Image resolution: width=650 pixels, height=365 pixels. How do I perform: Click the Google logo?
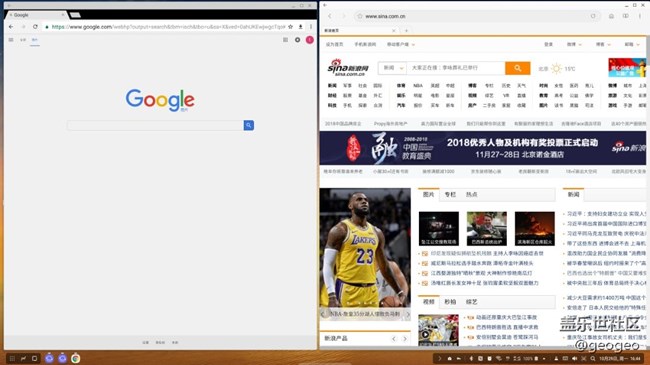point(160,100)
